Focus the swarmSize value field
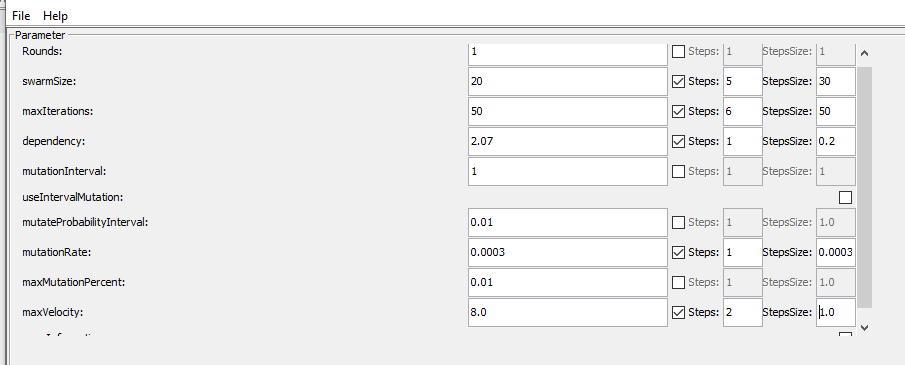Image resolution: width=905 pixels, height=365 pixels. [x=568, y=81]
